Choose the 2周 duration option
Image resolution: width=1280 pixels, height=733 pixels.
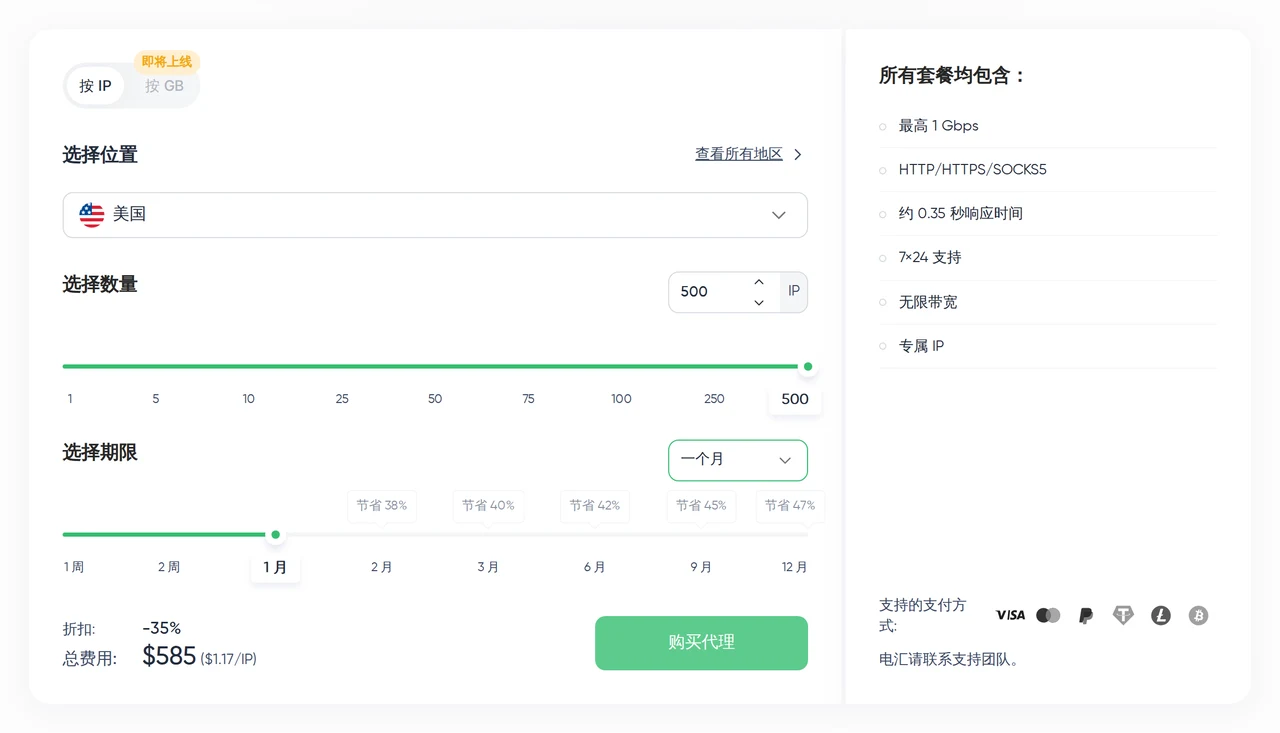click(x=169, y=567)
